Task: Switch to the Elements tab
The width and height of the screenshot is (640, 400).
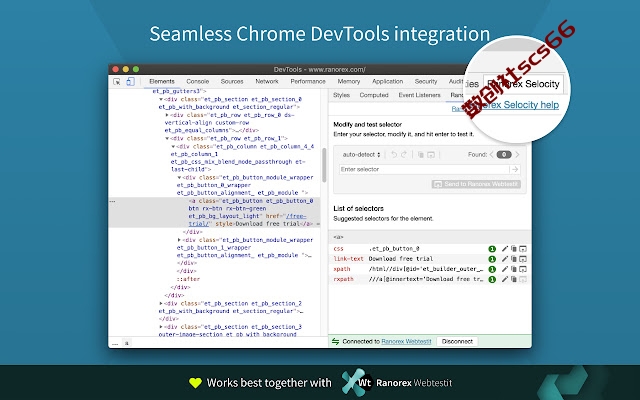Action: pyautogui.click(x=162, y=82)
